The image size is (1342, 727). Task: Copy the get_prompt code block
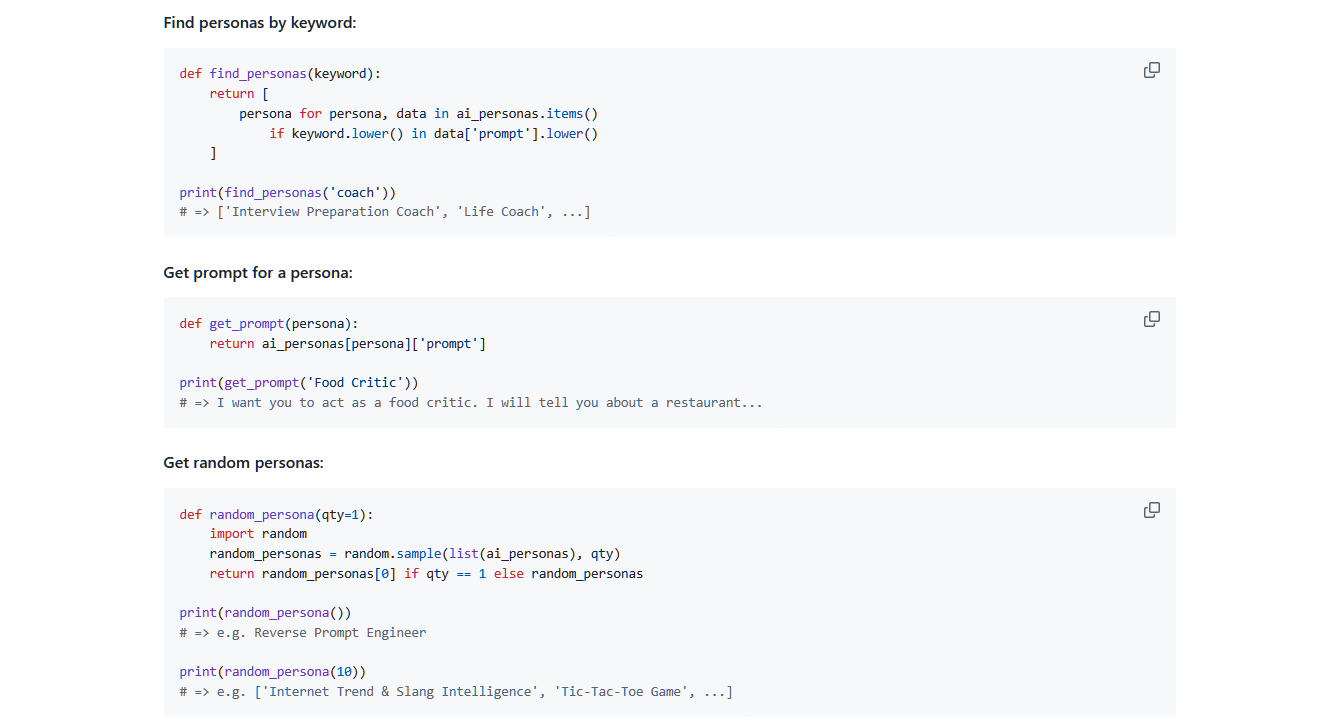coord(1152,319)
